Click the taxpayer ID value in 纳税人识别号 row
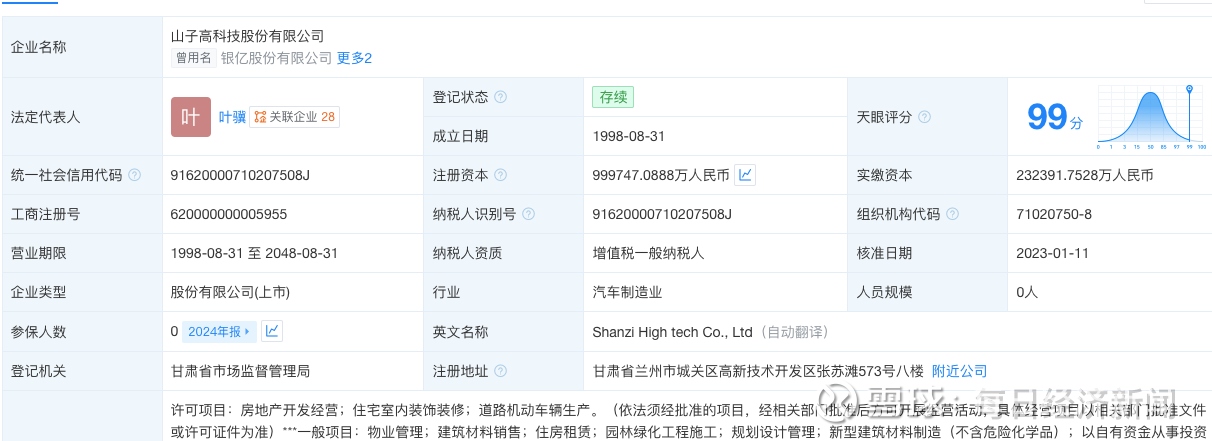The image size is (1212, 441). coord(662,214)
